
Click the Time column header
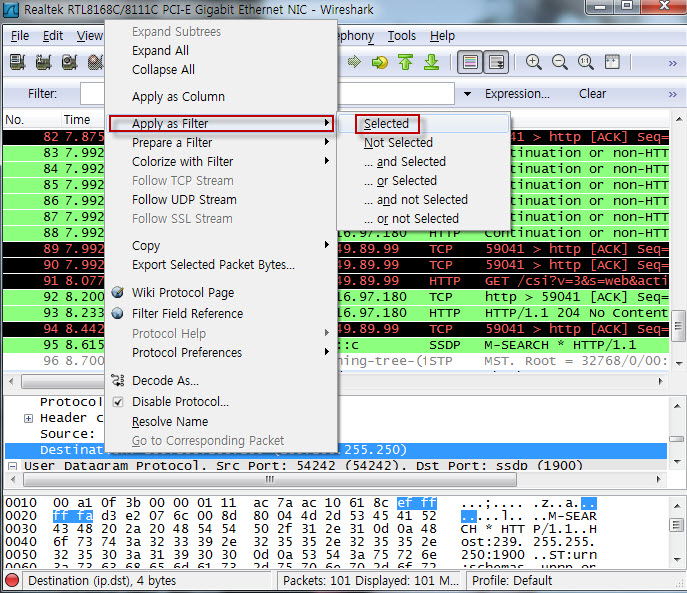point(77,119)
